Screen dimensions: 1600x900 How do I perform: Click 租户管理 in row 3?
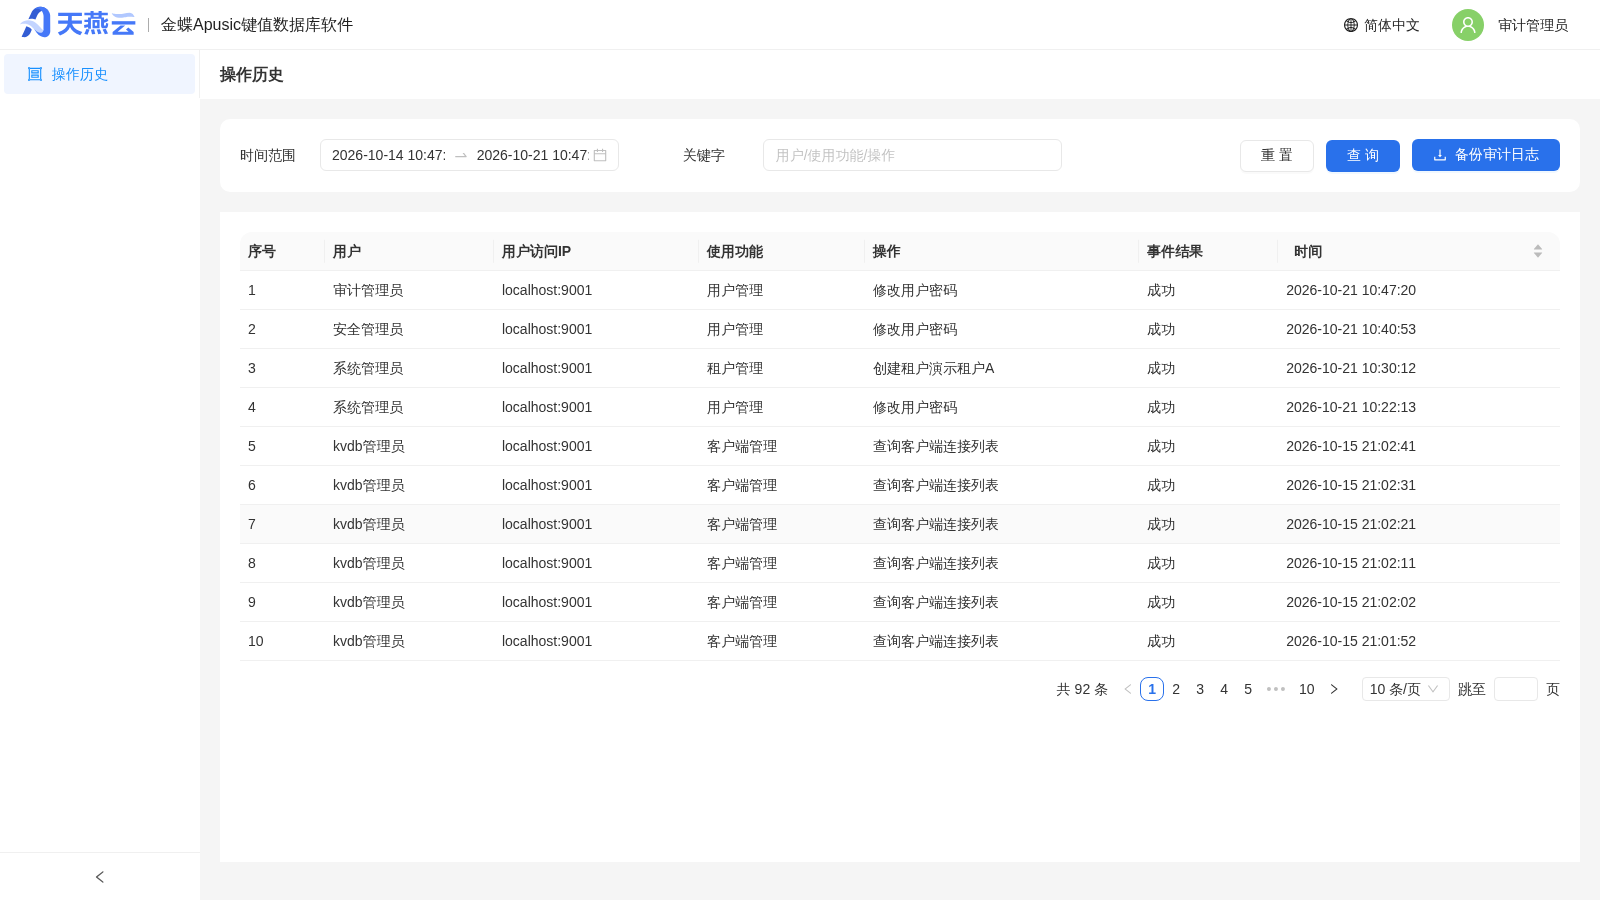click(735, 368)
